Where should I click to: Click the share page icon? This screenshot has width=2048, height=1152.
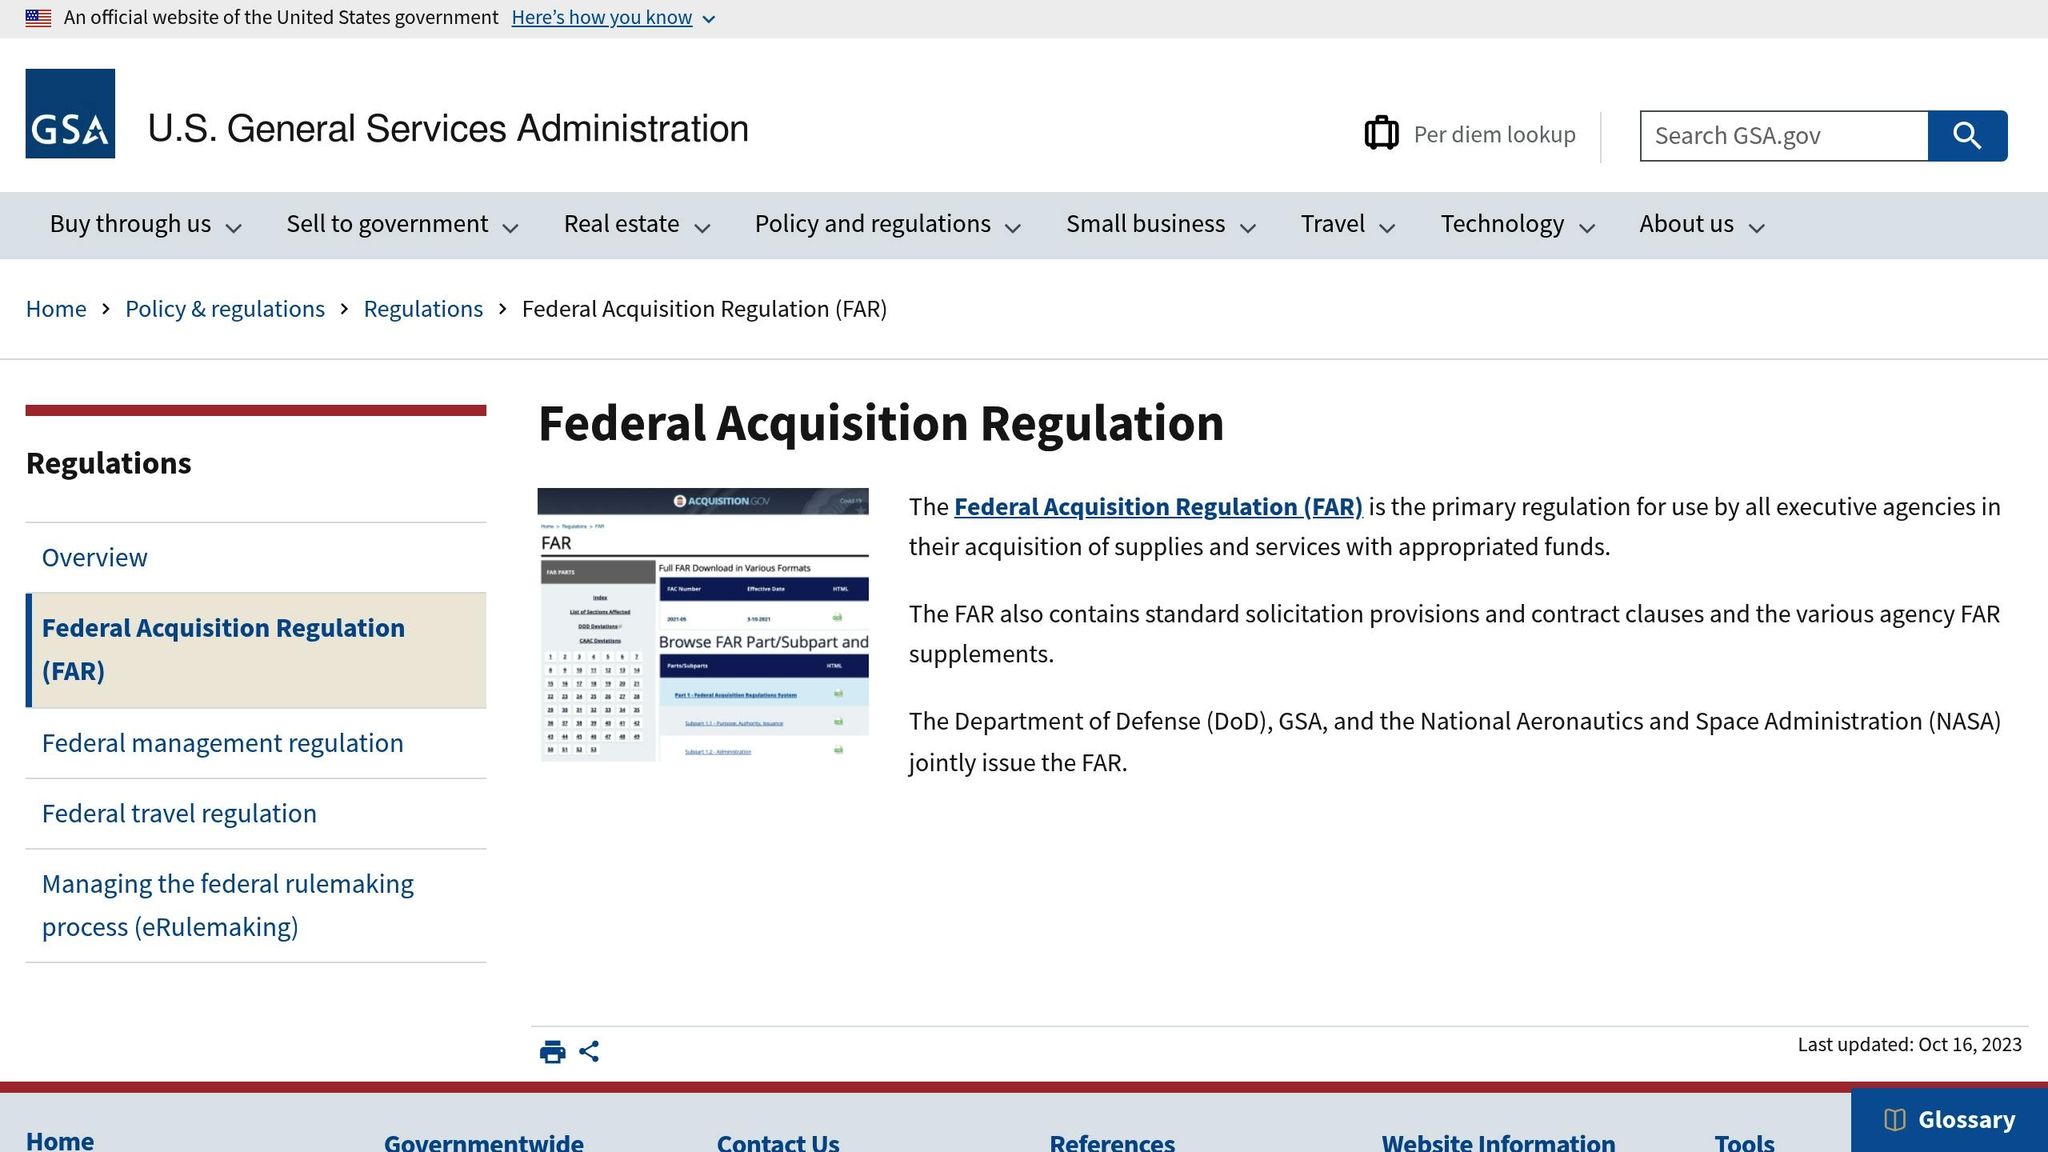coord(590,1051)
